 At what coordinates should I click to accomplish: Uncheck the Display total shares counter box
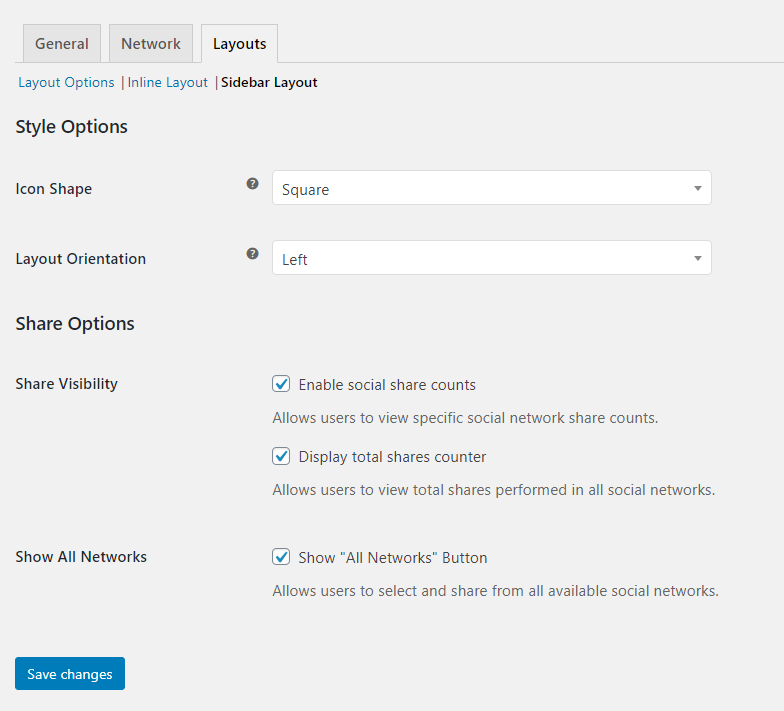click(281, 456)
